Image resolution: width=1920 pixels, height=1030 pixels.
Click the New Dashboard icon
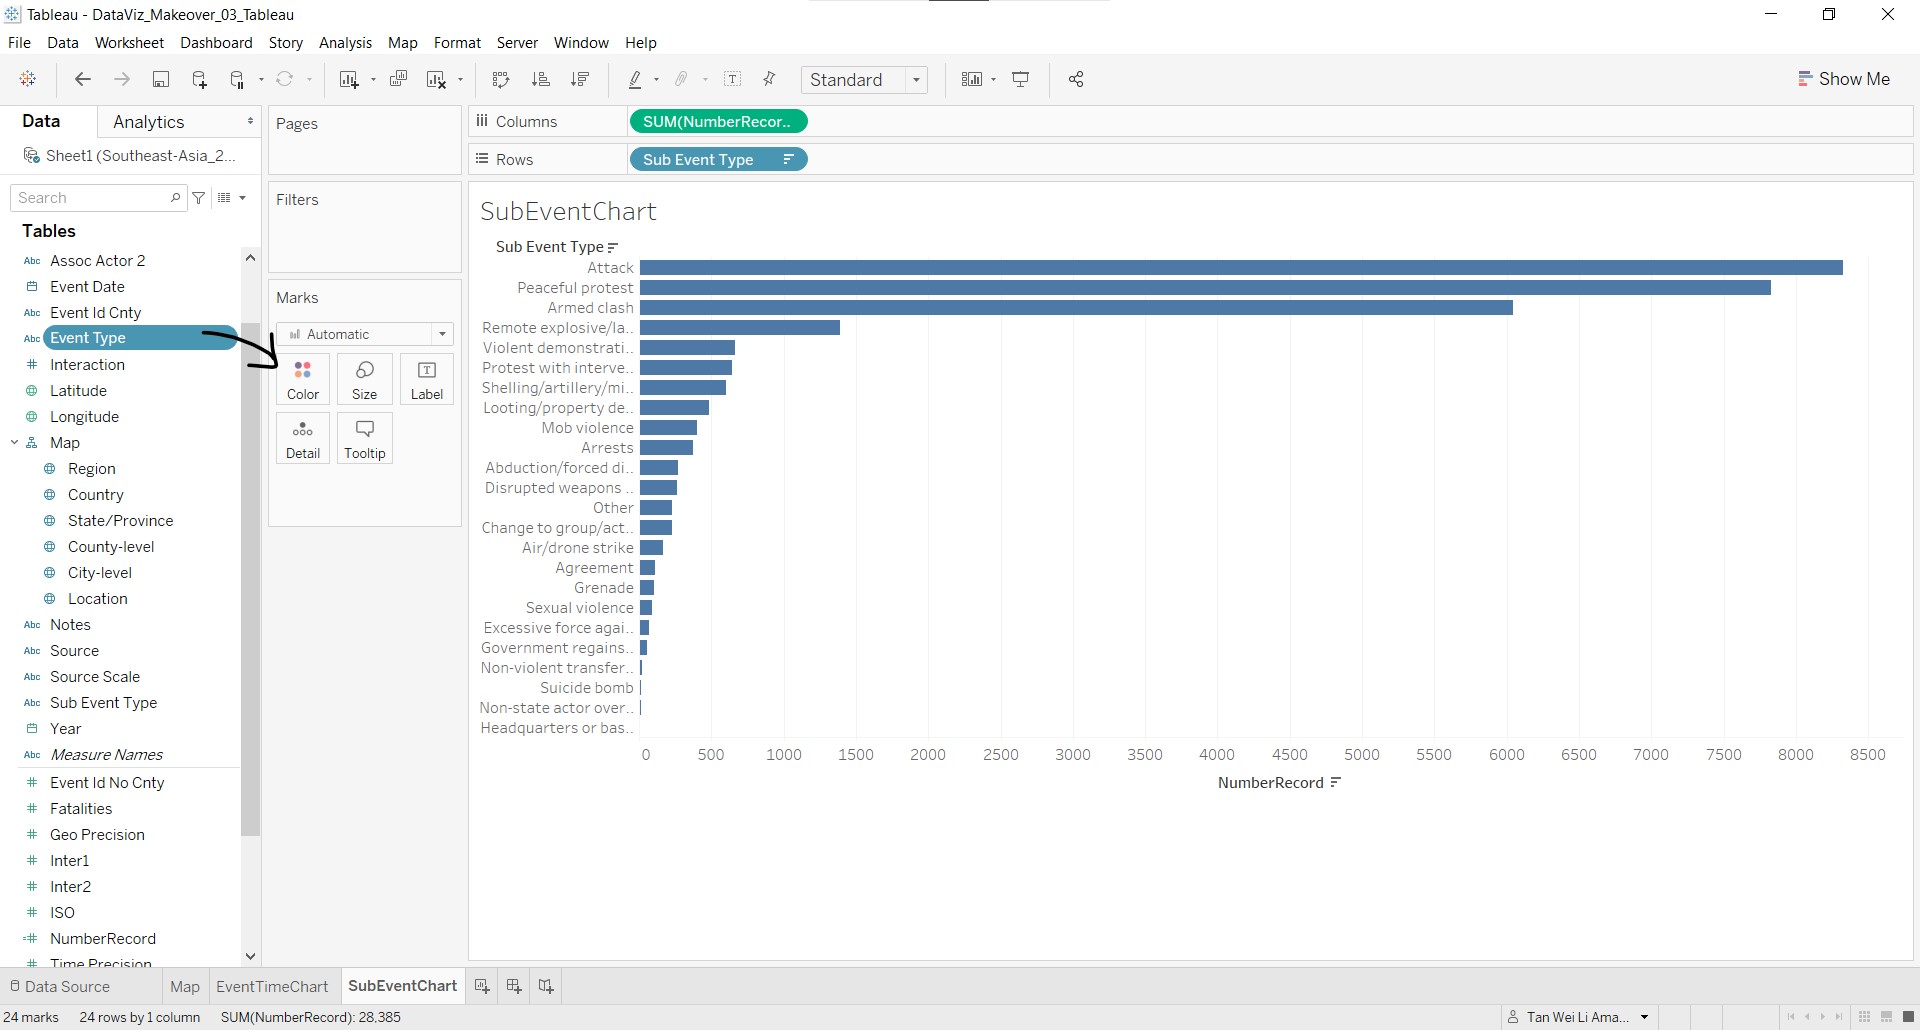click(514, 986)
